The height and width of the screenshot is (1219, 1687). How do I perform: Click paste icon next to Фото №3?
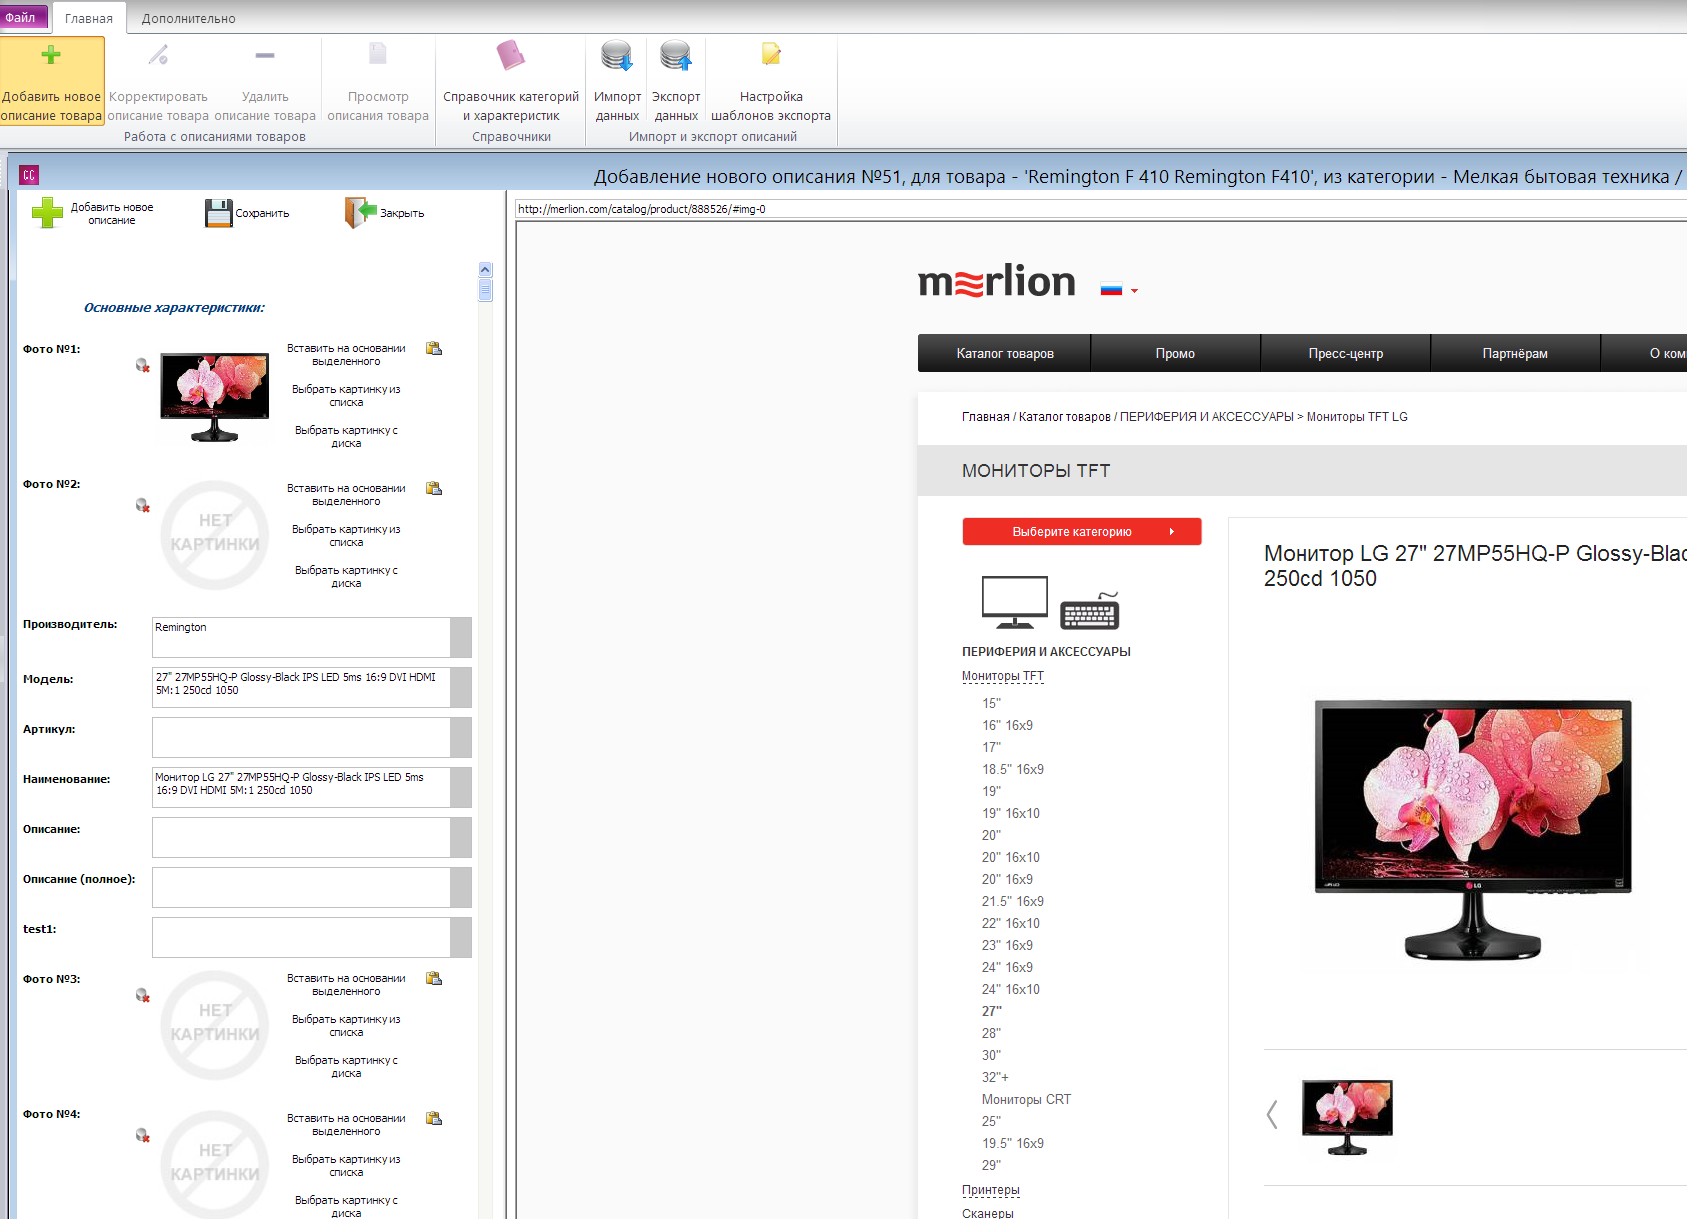coord(434,979)
